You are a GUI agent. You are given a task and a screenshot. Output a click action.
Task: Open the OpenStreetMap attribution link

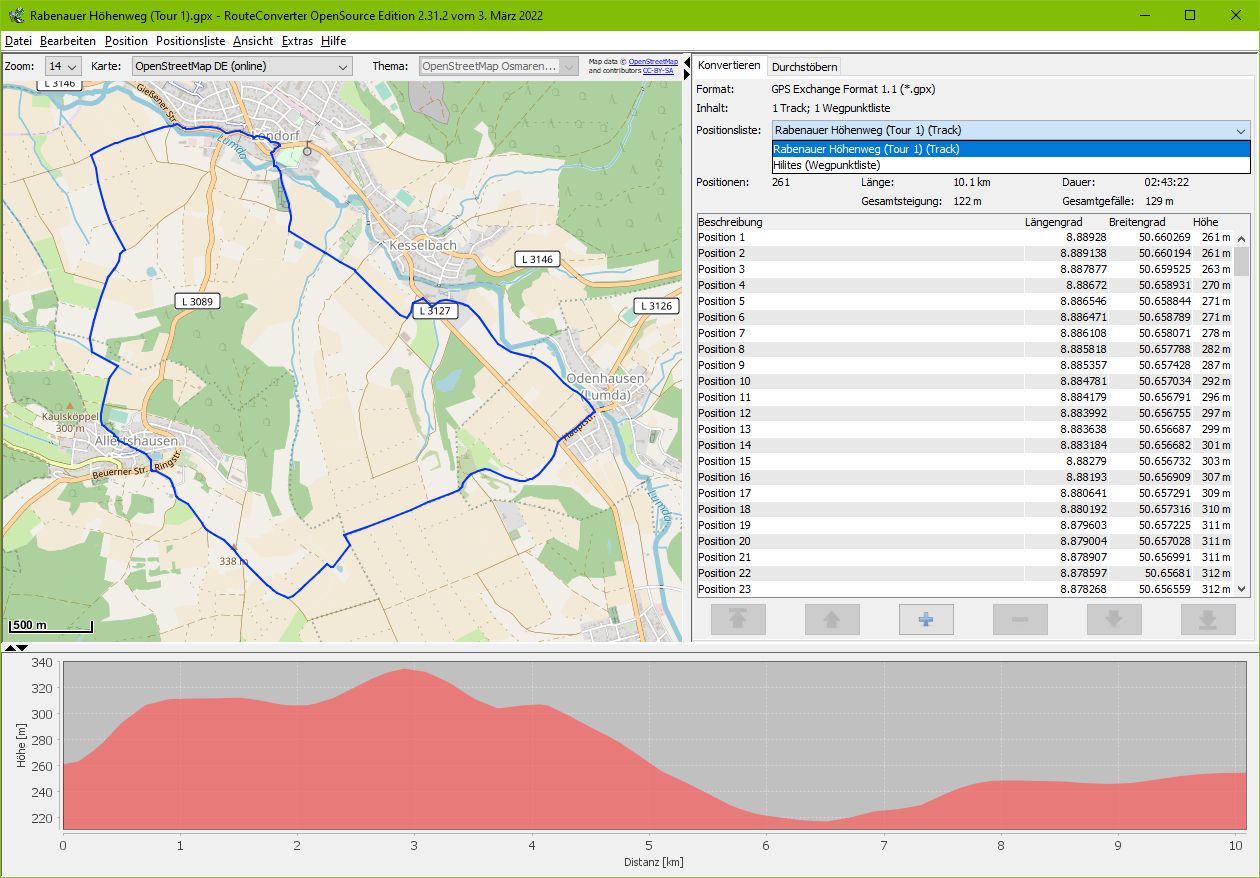click(653, 61)
